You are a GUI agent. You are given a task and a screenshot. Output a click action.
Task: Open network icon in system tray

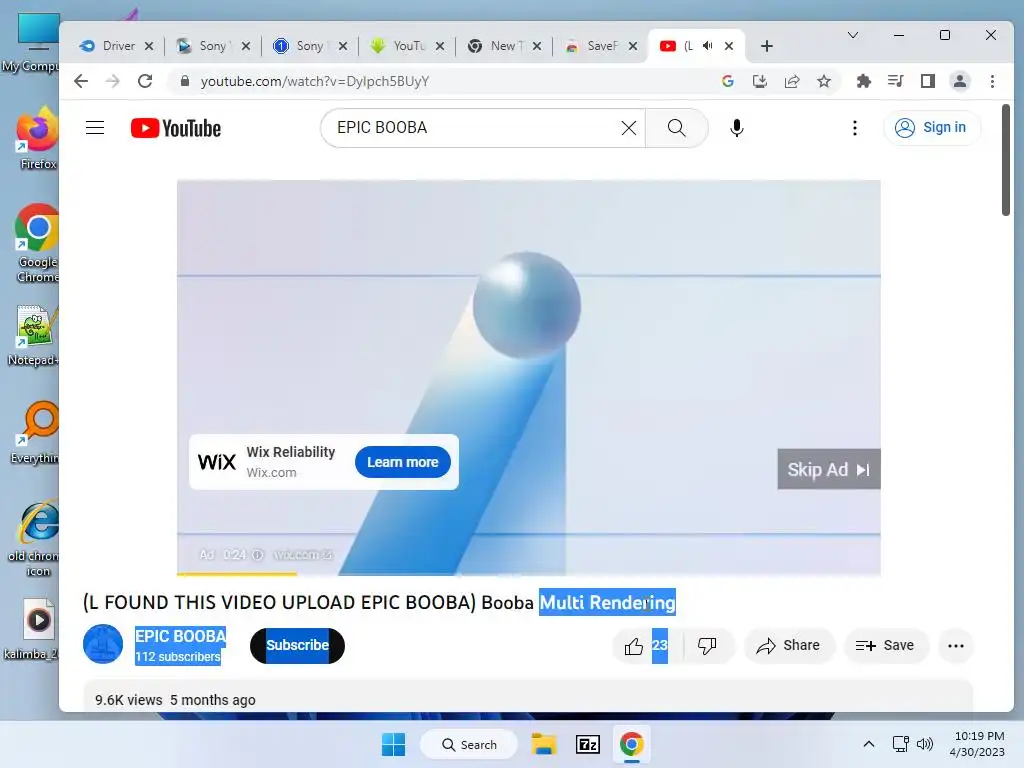(901, 744)
